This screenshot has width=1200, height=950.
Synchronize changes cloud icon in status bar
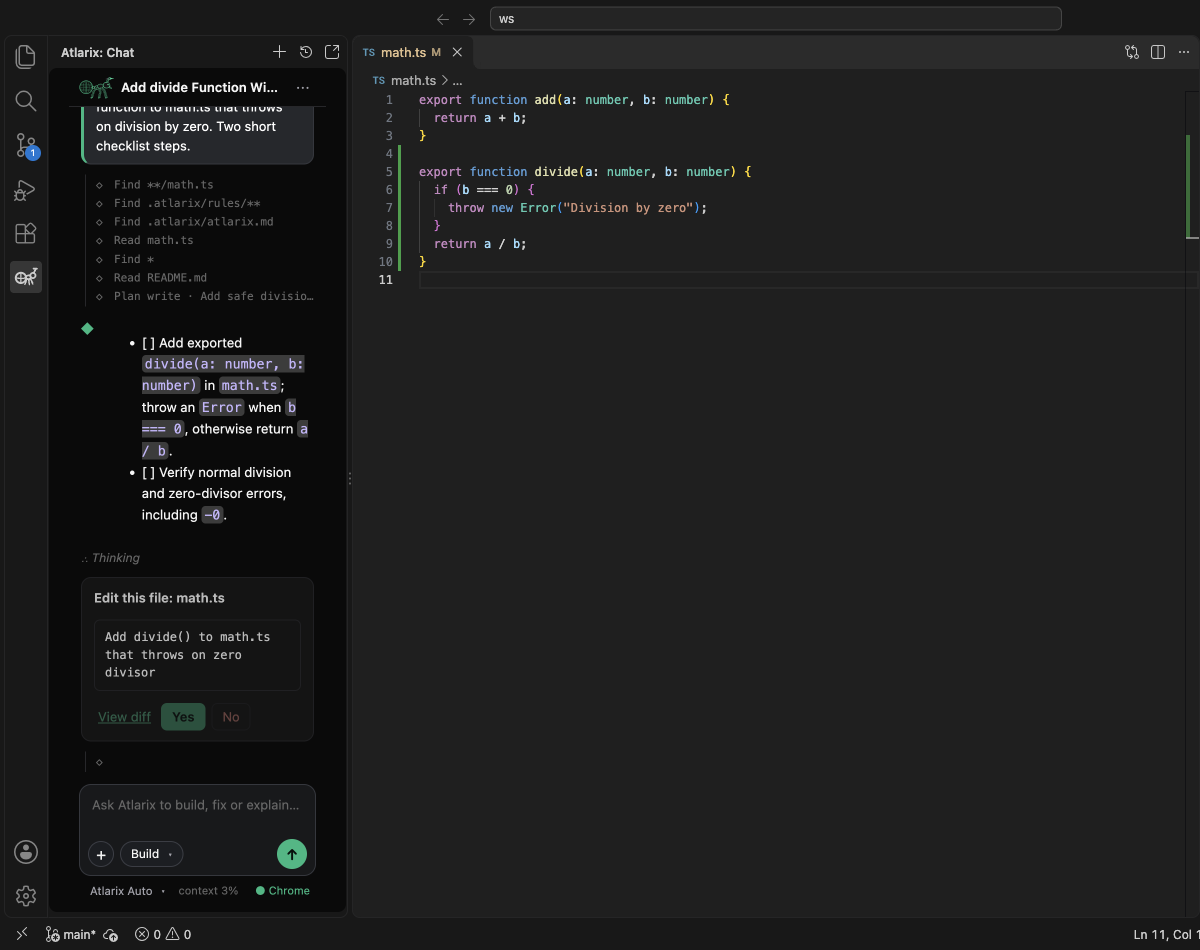[111, 934]
